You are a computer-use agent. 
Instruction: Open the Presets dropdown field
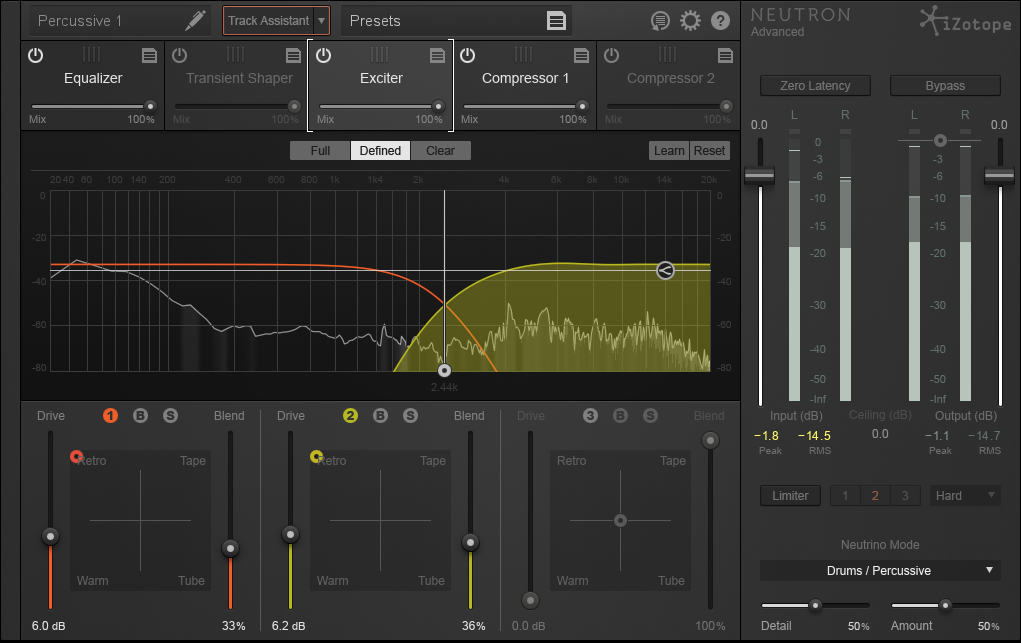coord(456,21)
